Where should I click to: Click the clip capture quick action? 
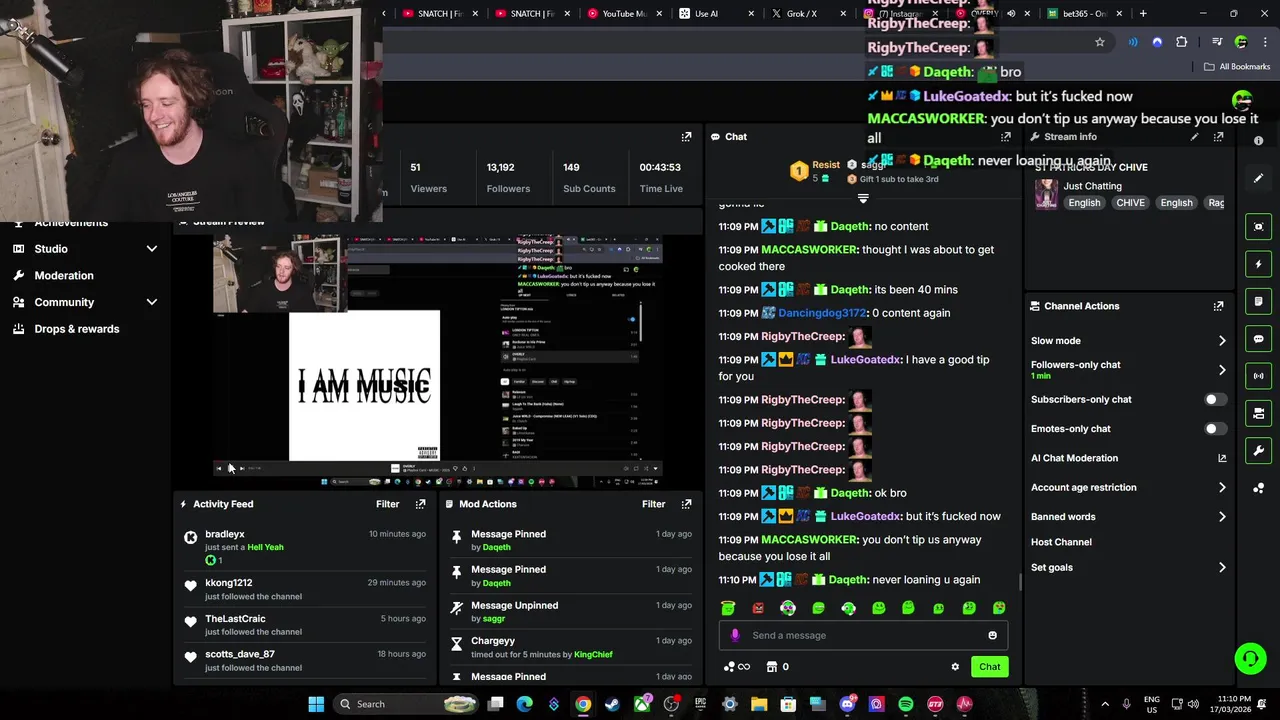(1259, 227)
